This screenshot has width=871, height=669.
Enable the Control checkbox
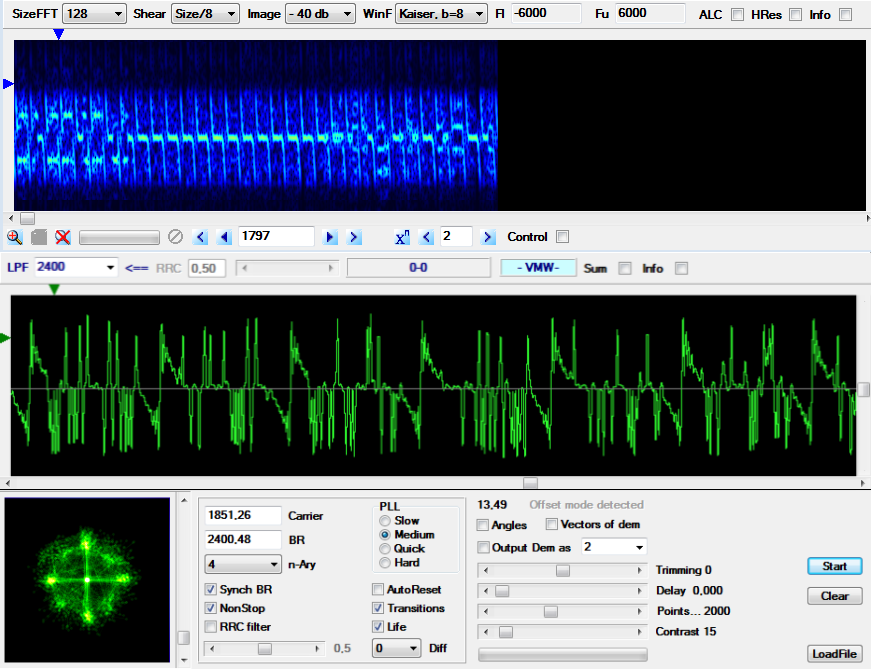pos(563,237)
